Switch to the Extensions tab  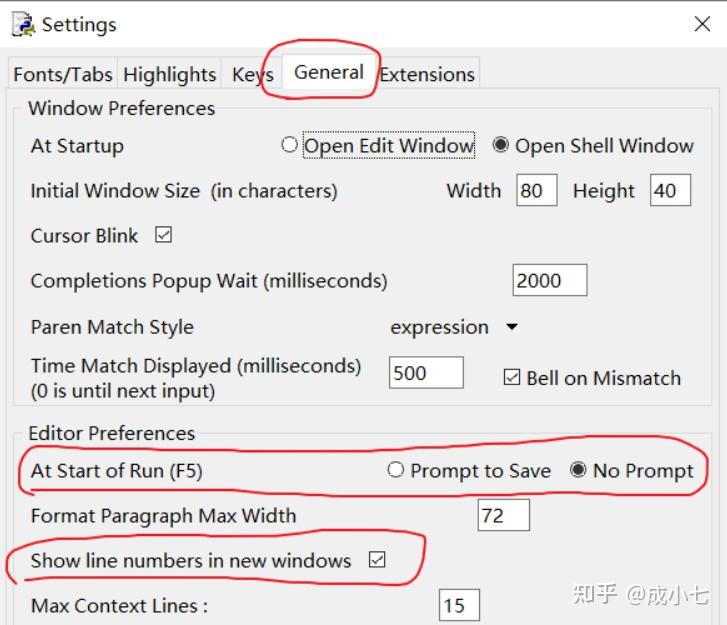click(x=427, y=74)
